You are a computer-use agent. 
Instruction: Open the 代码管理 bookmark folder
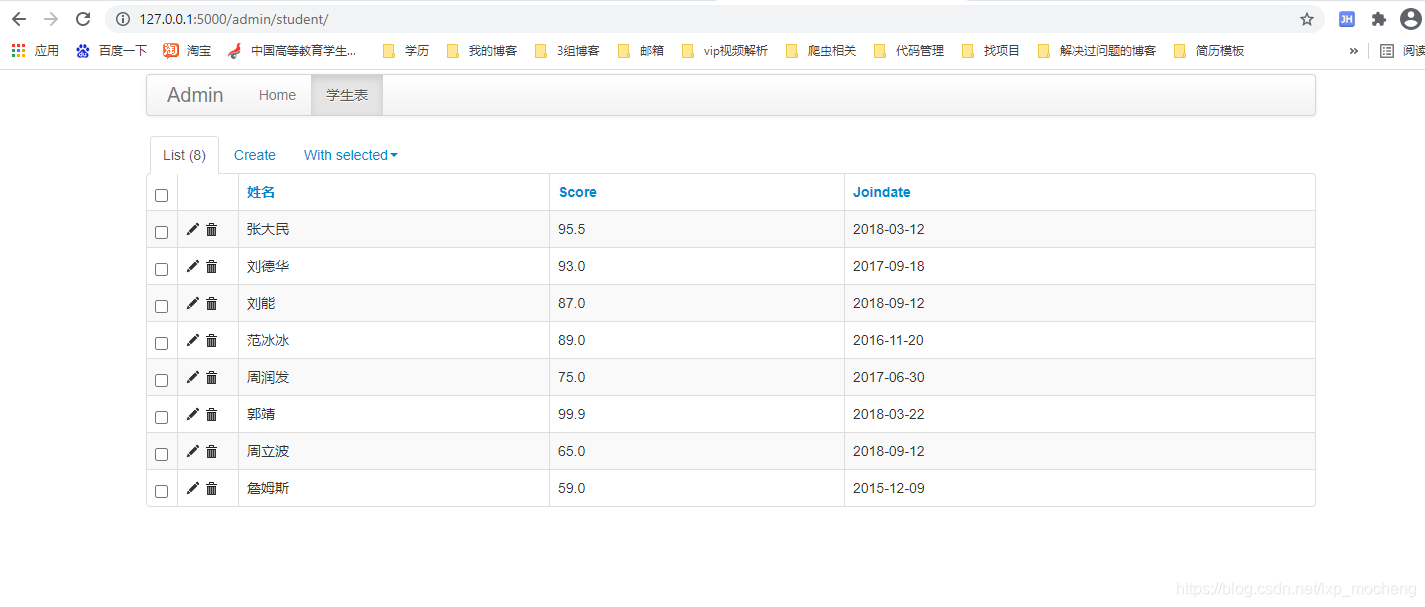[909, 50]
